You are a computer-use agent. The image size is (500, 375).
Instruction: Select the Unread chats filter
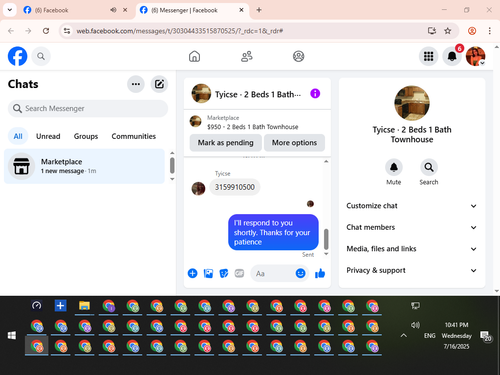[48, 136]
